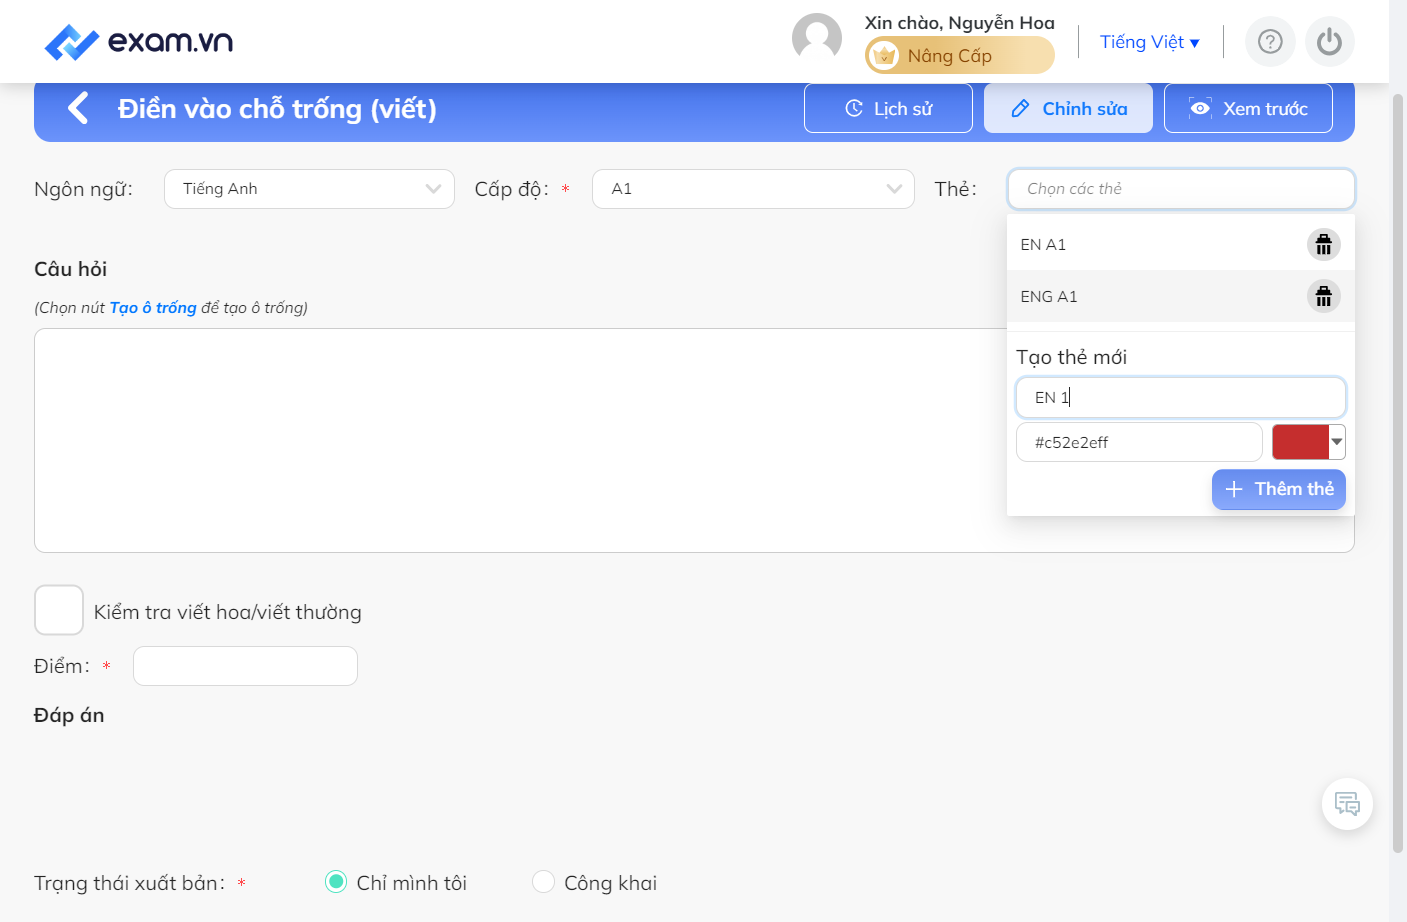This screenshot has height=922, width=1407.
Task: Open the Chọn các thẻ tag selector
Action: click(1181, 189)
